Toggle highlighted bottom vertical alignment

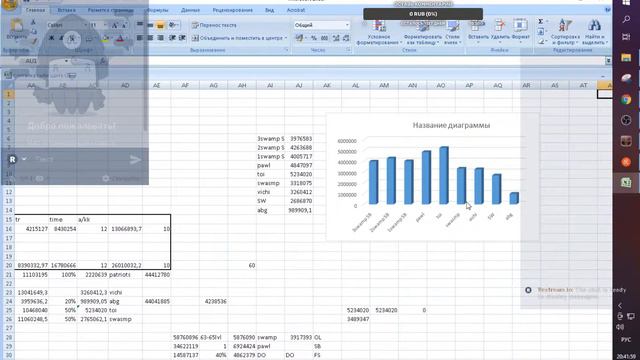pyautogui.click(x=160, y=25)
